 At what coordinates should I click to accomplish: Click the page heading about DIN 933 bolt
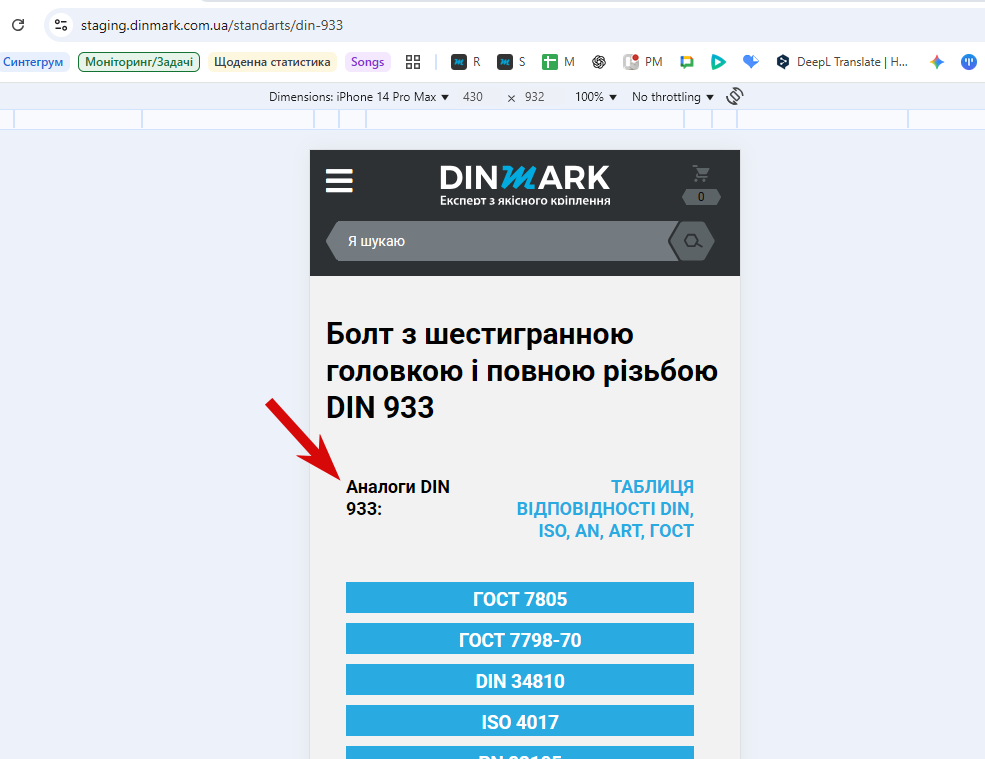pos(521,371)
